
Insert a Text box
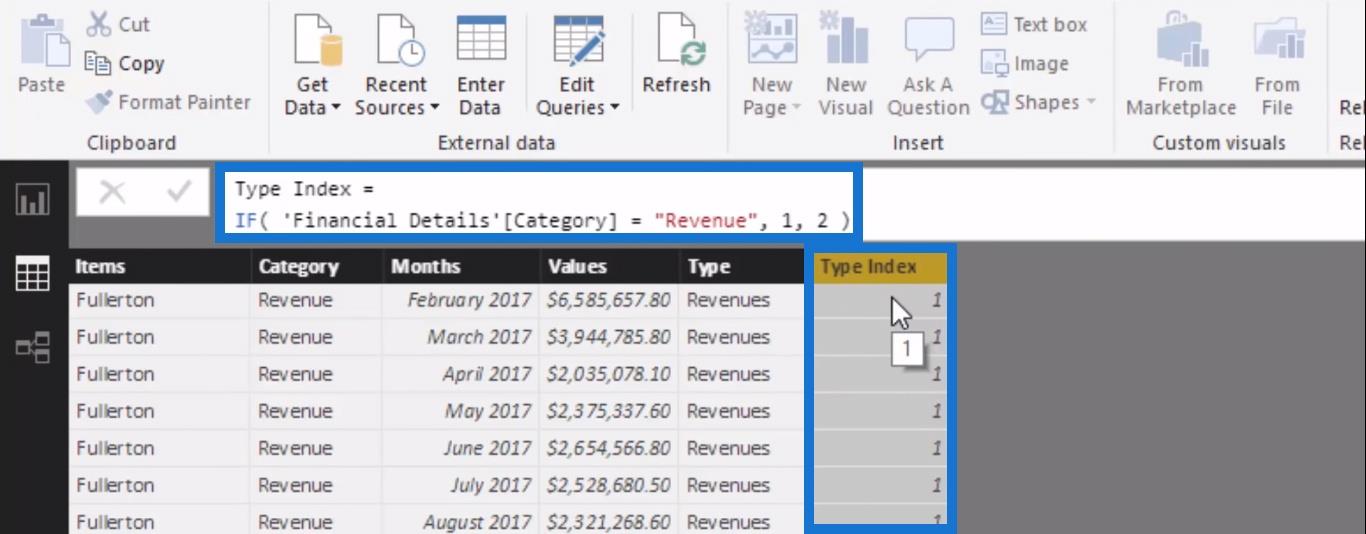point(1034,24)
